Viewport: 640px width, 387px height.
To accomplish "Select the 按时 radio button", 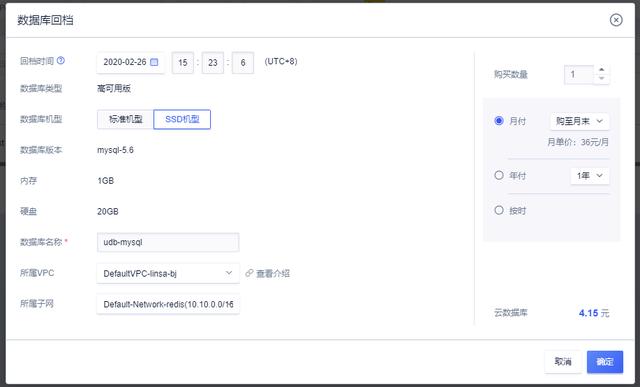I will (499, 210).
